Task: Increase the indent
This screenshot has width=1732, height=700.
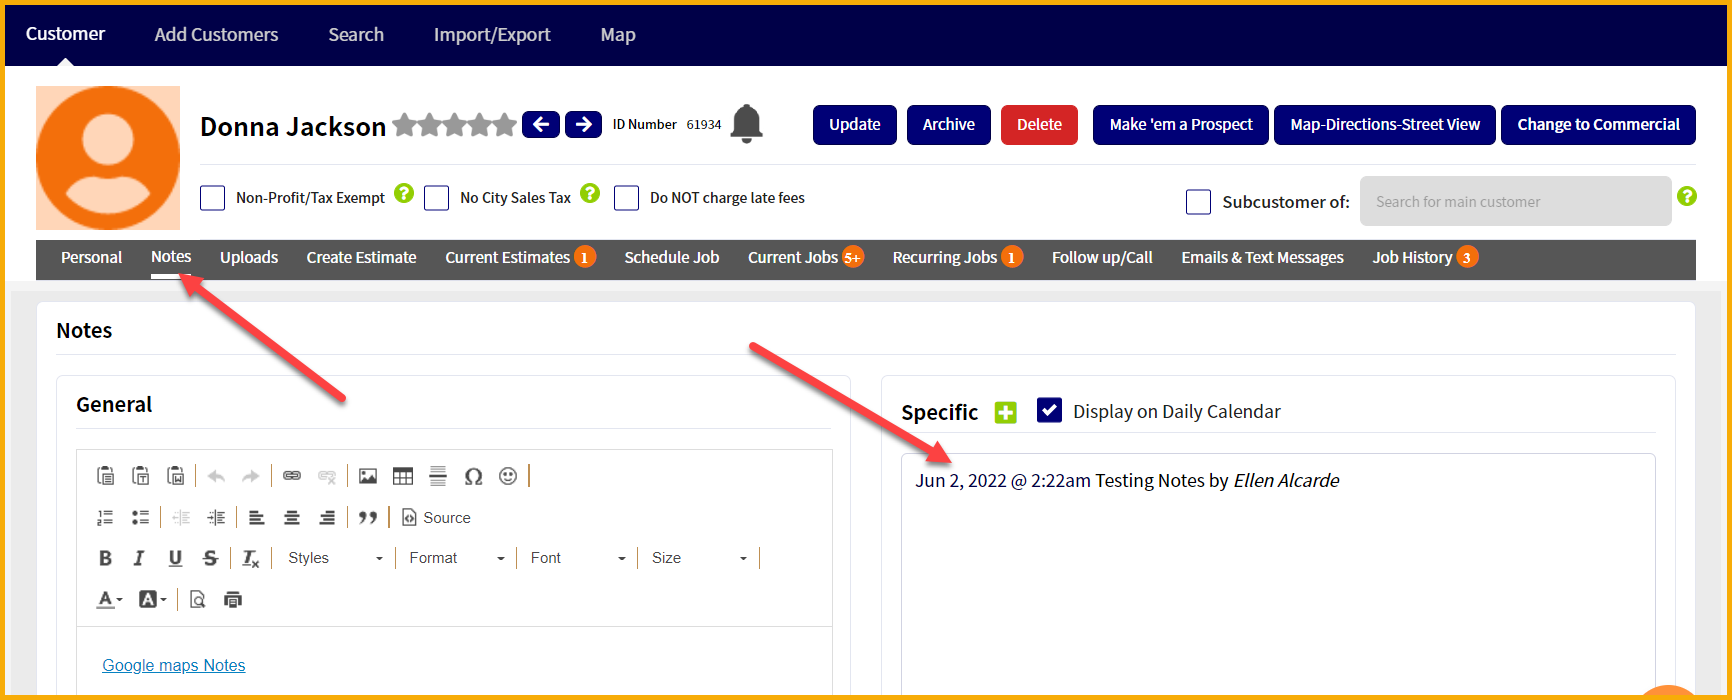Action: (216, 517)
